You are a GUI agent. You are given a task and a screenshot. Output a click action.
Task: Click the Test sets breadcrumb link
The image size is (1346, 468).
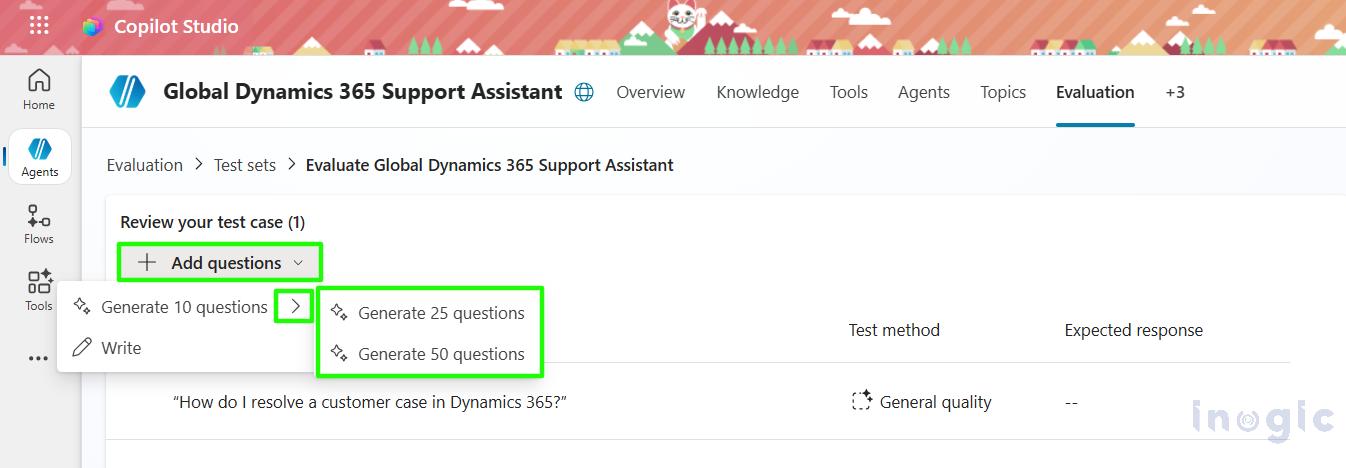[245, 165]
